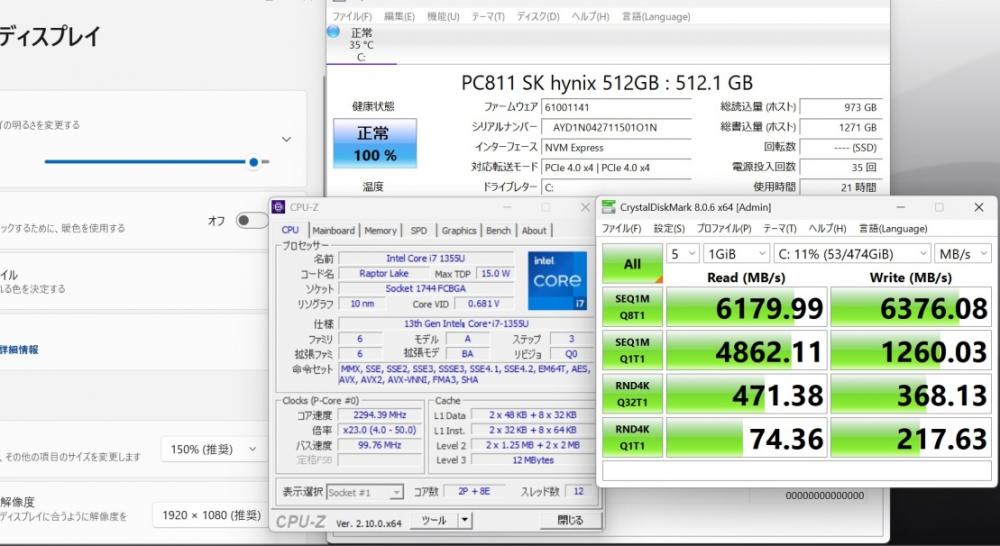Image resolution: width=1000 pixels, height=546 pixels.
Task: Run the RND4K Q32T1 benchmark
Action: tap(632, 394)
